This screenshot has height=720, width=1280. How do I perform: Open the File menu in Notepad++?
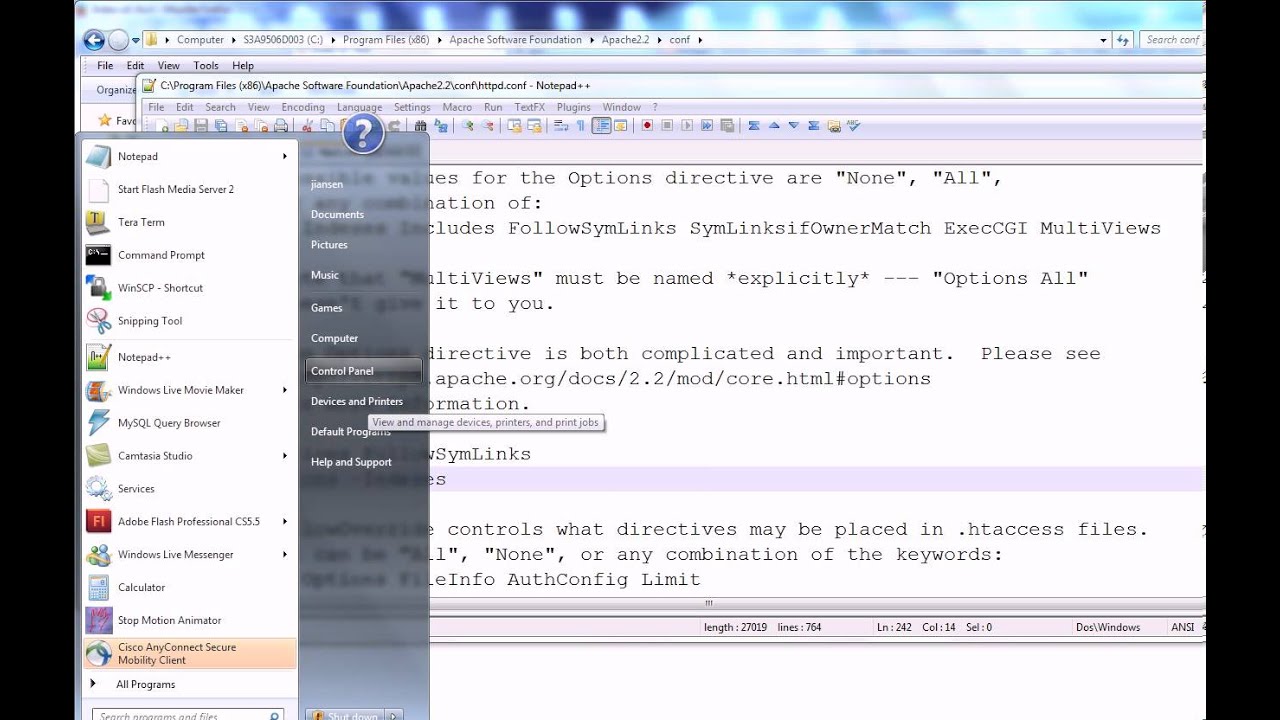(x=156, y=107)
